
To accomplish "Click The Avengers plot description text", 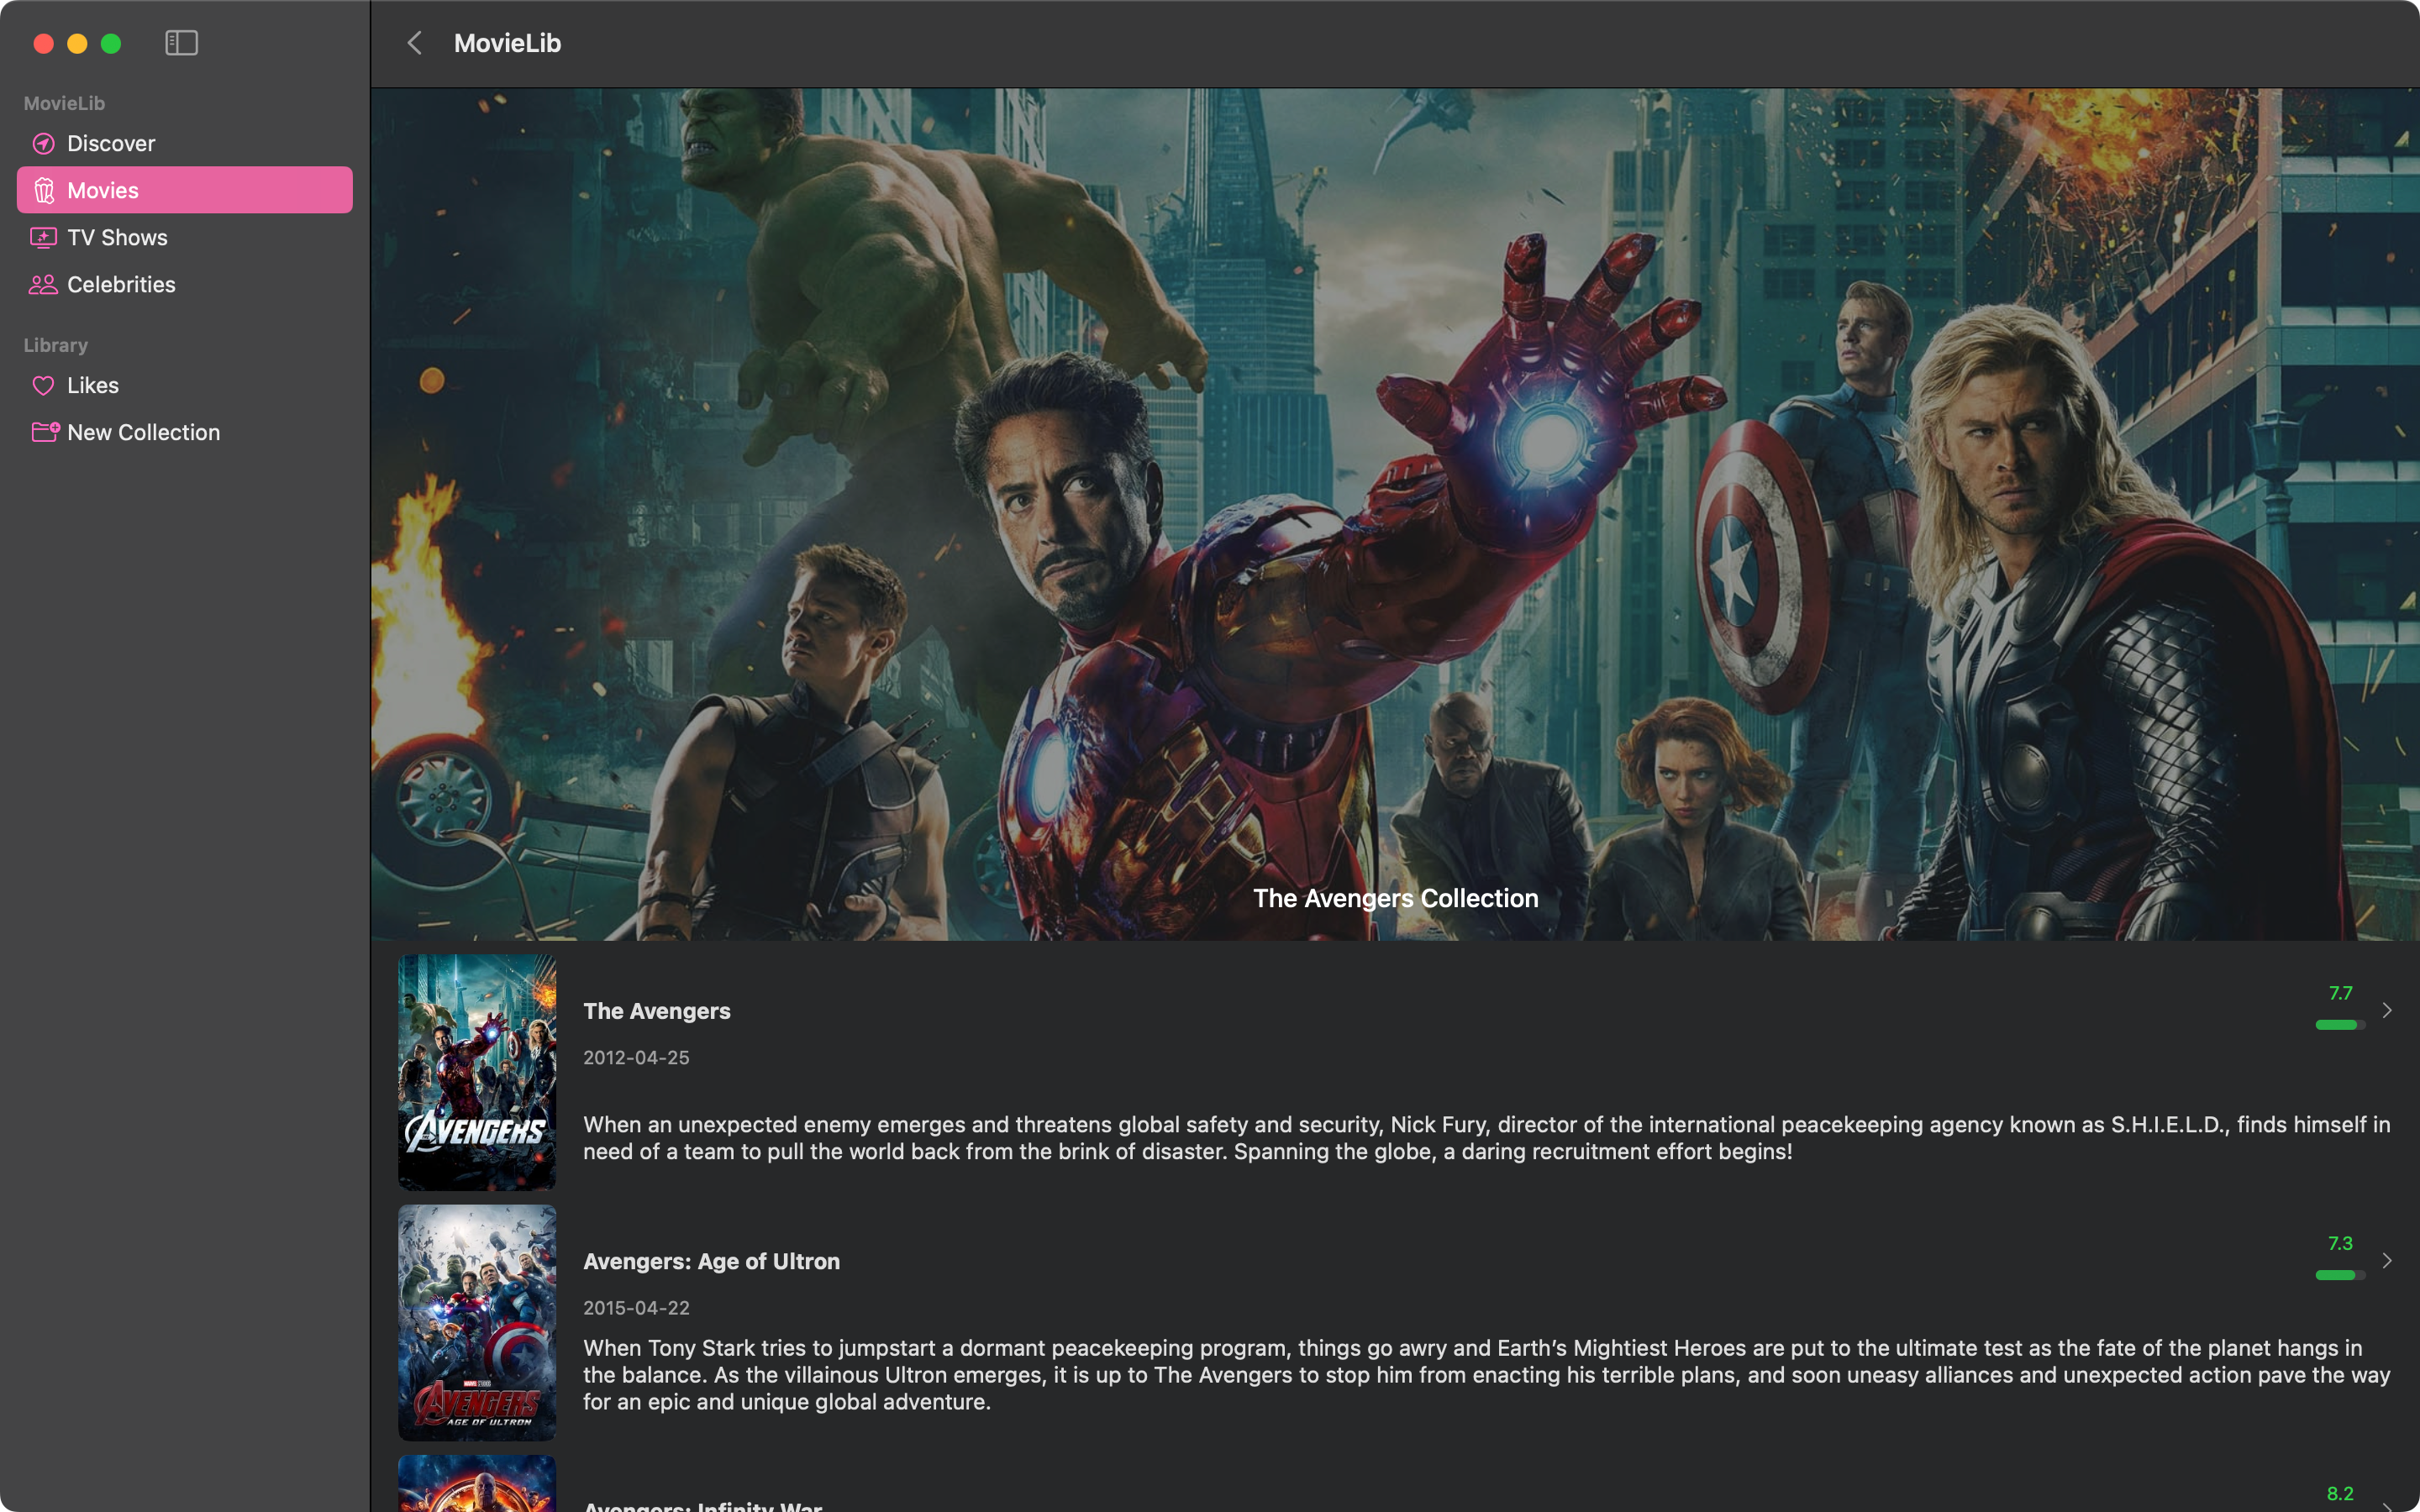I will click(x=1487, y=1138).
